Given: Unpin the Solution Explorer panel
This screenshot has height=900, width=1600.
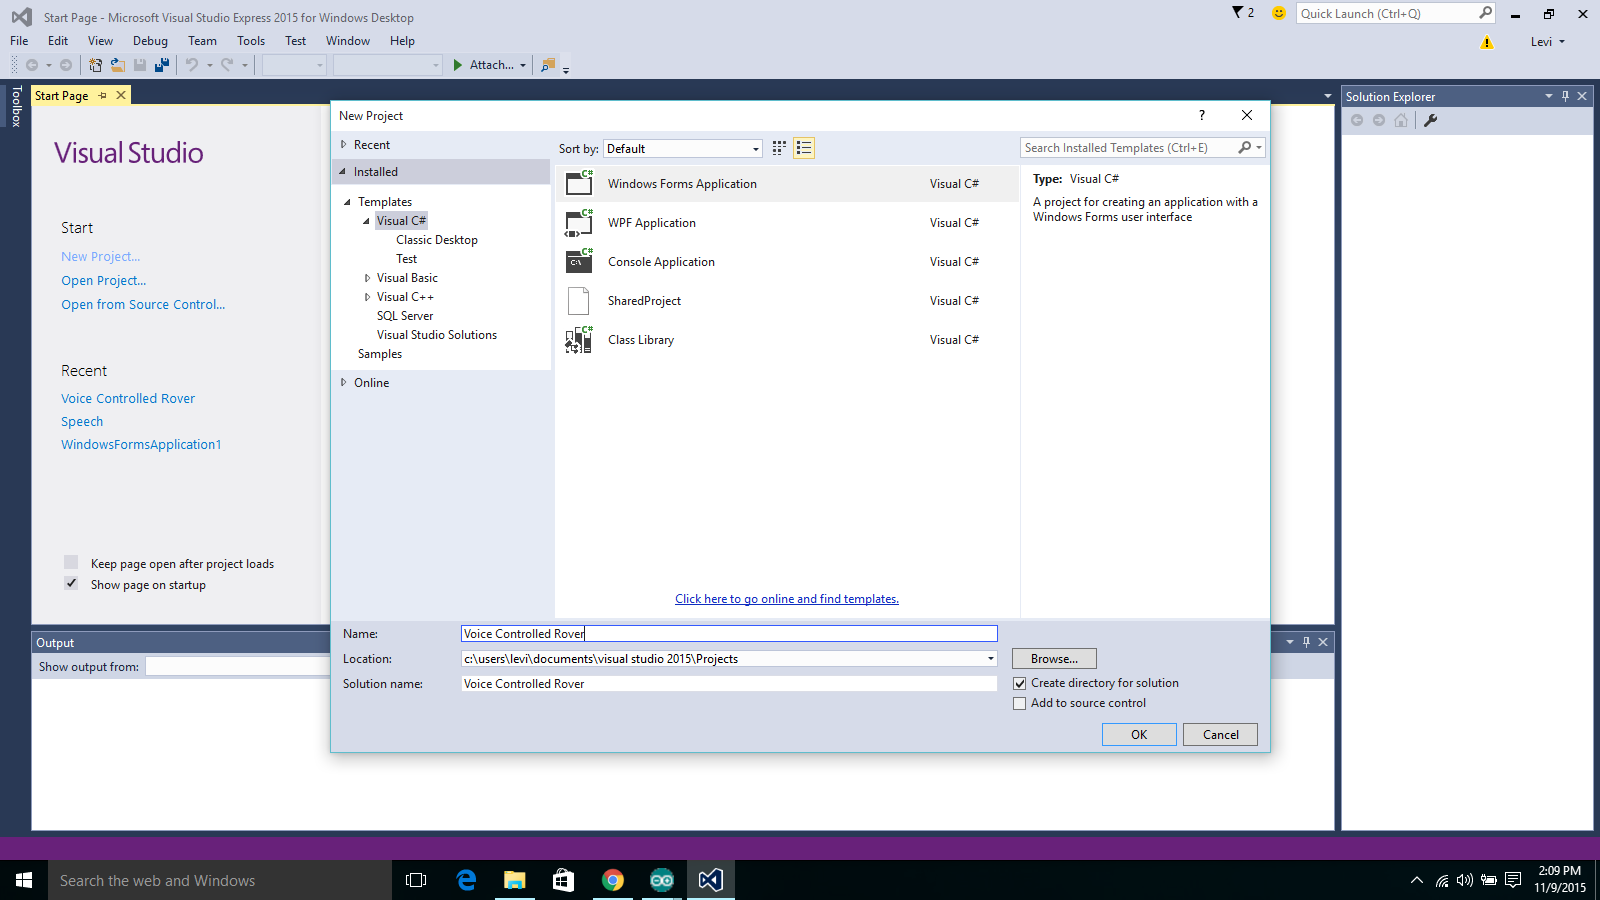Looking at the screenshot, I should pyautogui.click(x=1565, y=96).
